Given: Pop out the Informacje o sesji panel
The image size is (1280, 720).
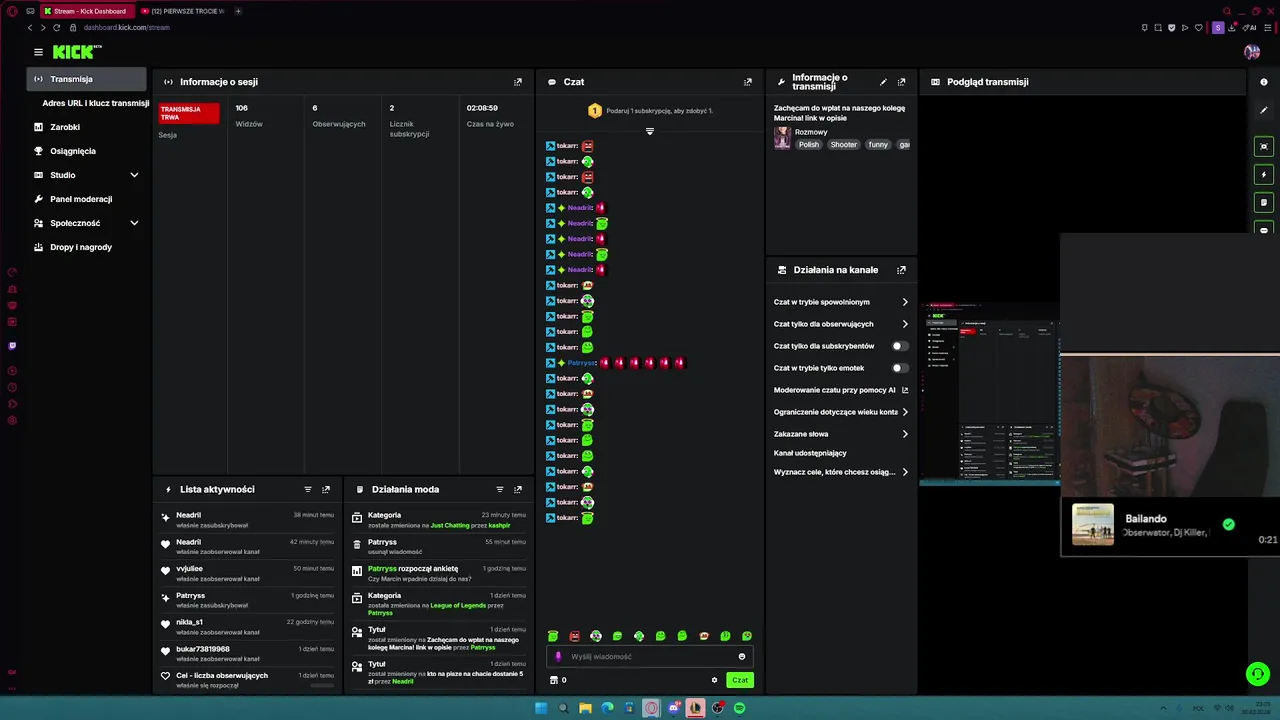Looking at the screenshot, I should coord(517,82).
